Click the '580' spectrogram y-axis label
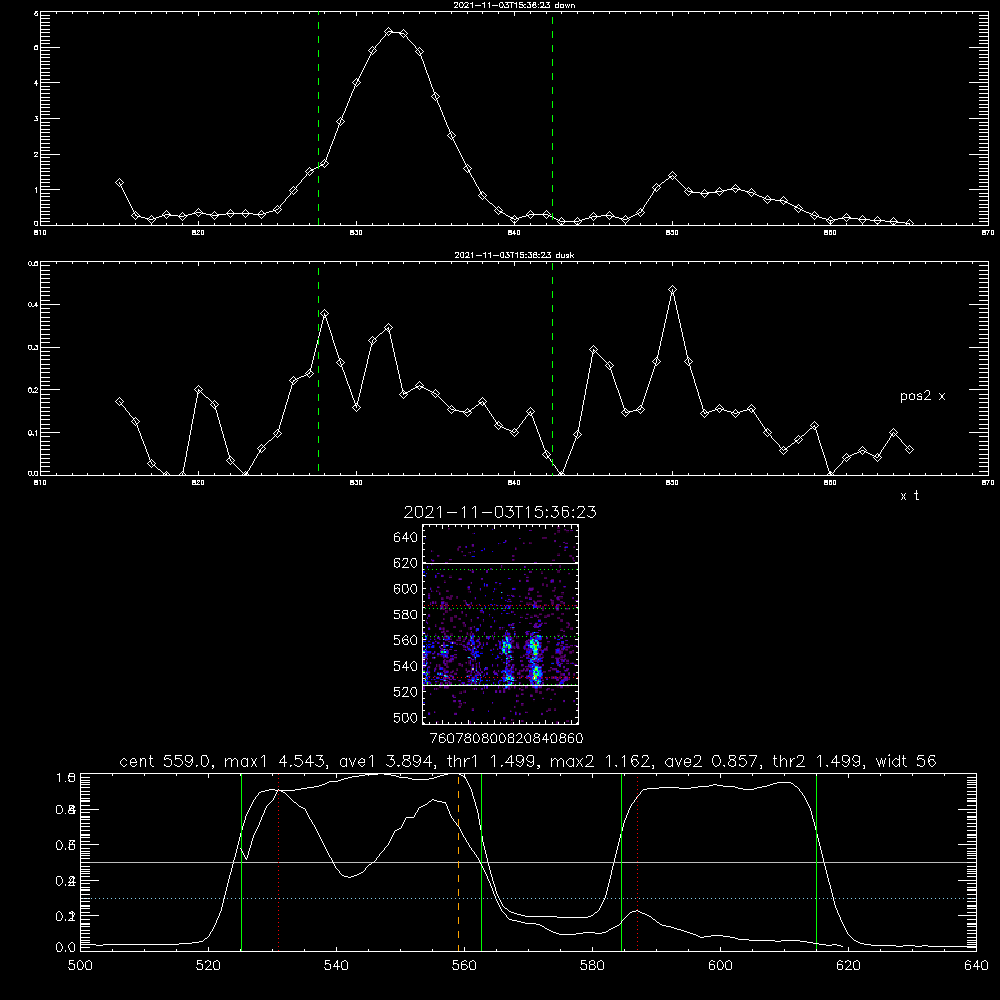The height and width of the screenshot is (1000, 1000). click(x=405, y=615)
